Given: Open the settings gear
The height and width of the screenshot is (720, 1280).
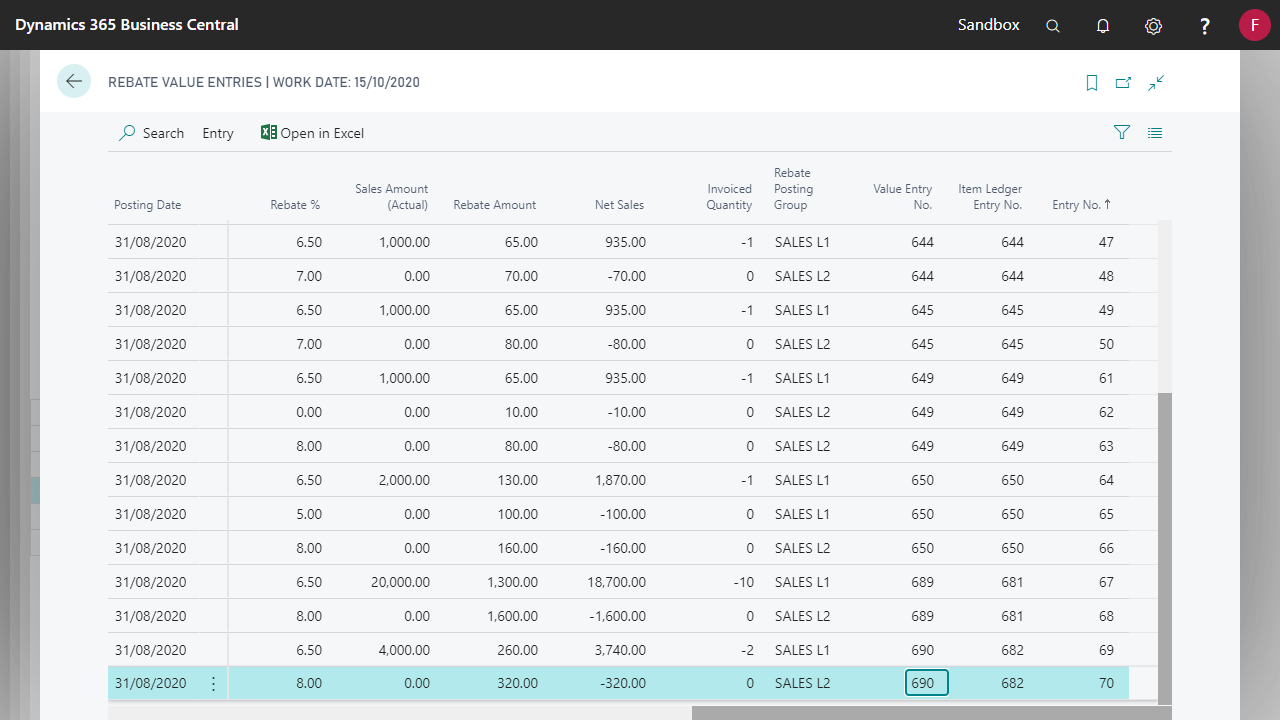Looking at the screenshot, I should pyautogui.click(x=1153, y=26).
